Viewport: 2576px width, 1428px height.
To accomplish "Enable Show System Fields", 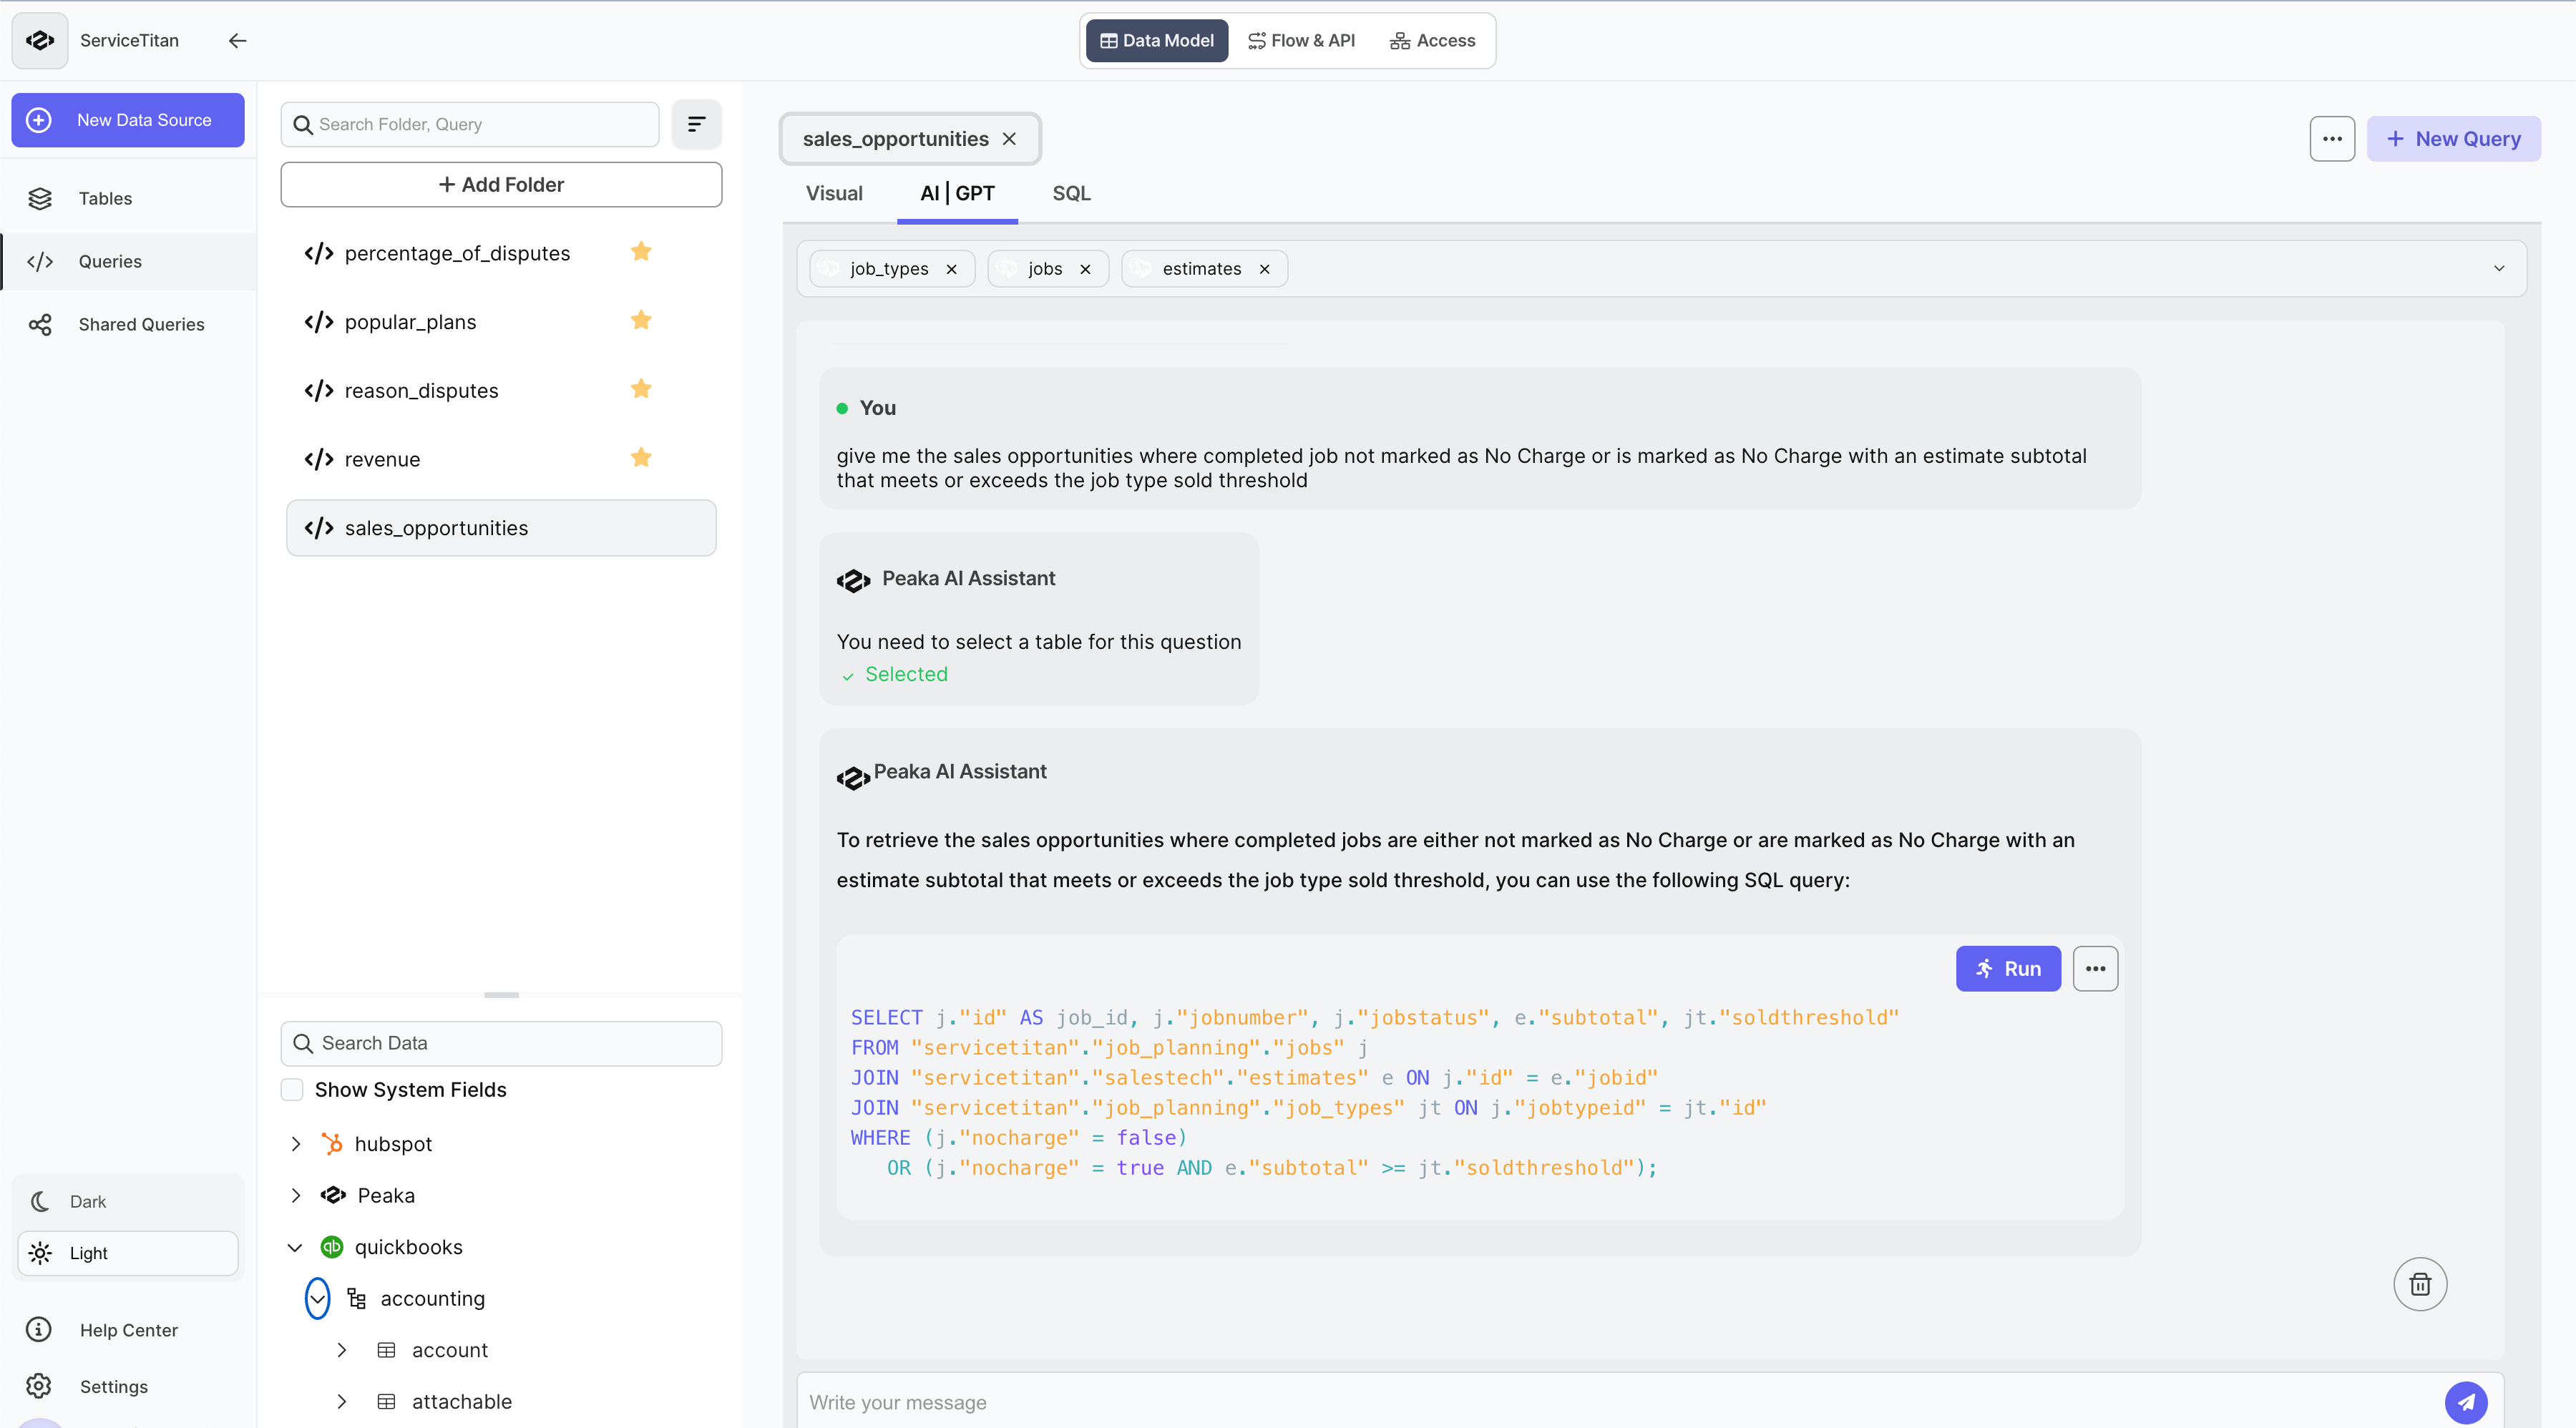I will 291,1089.
